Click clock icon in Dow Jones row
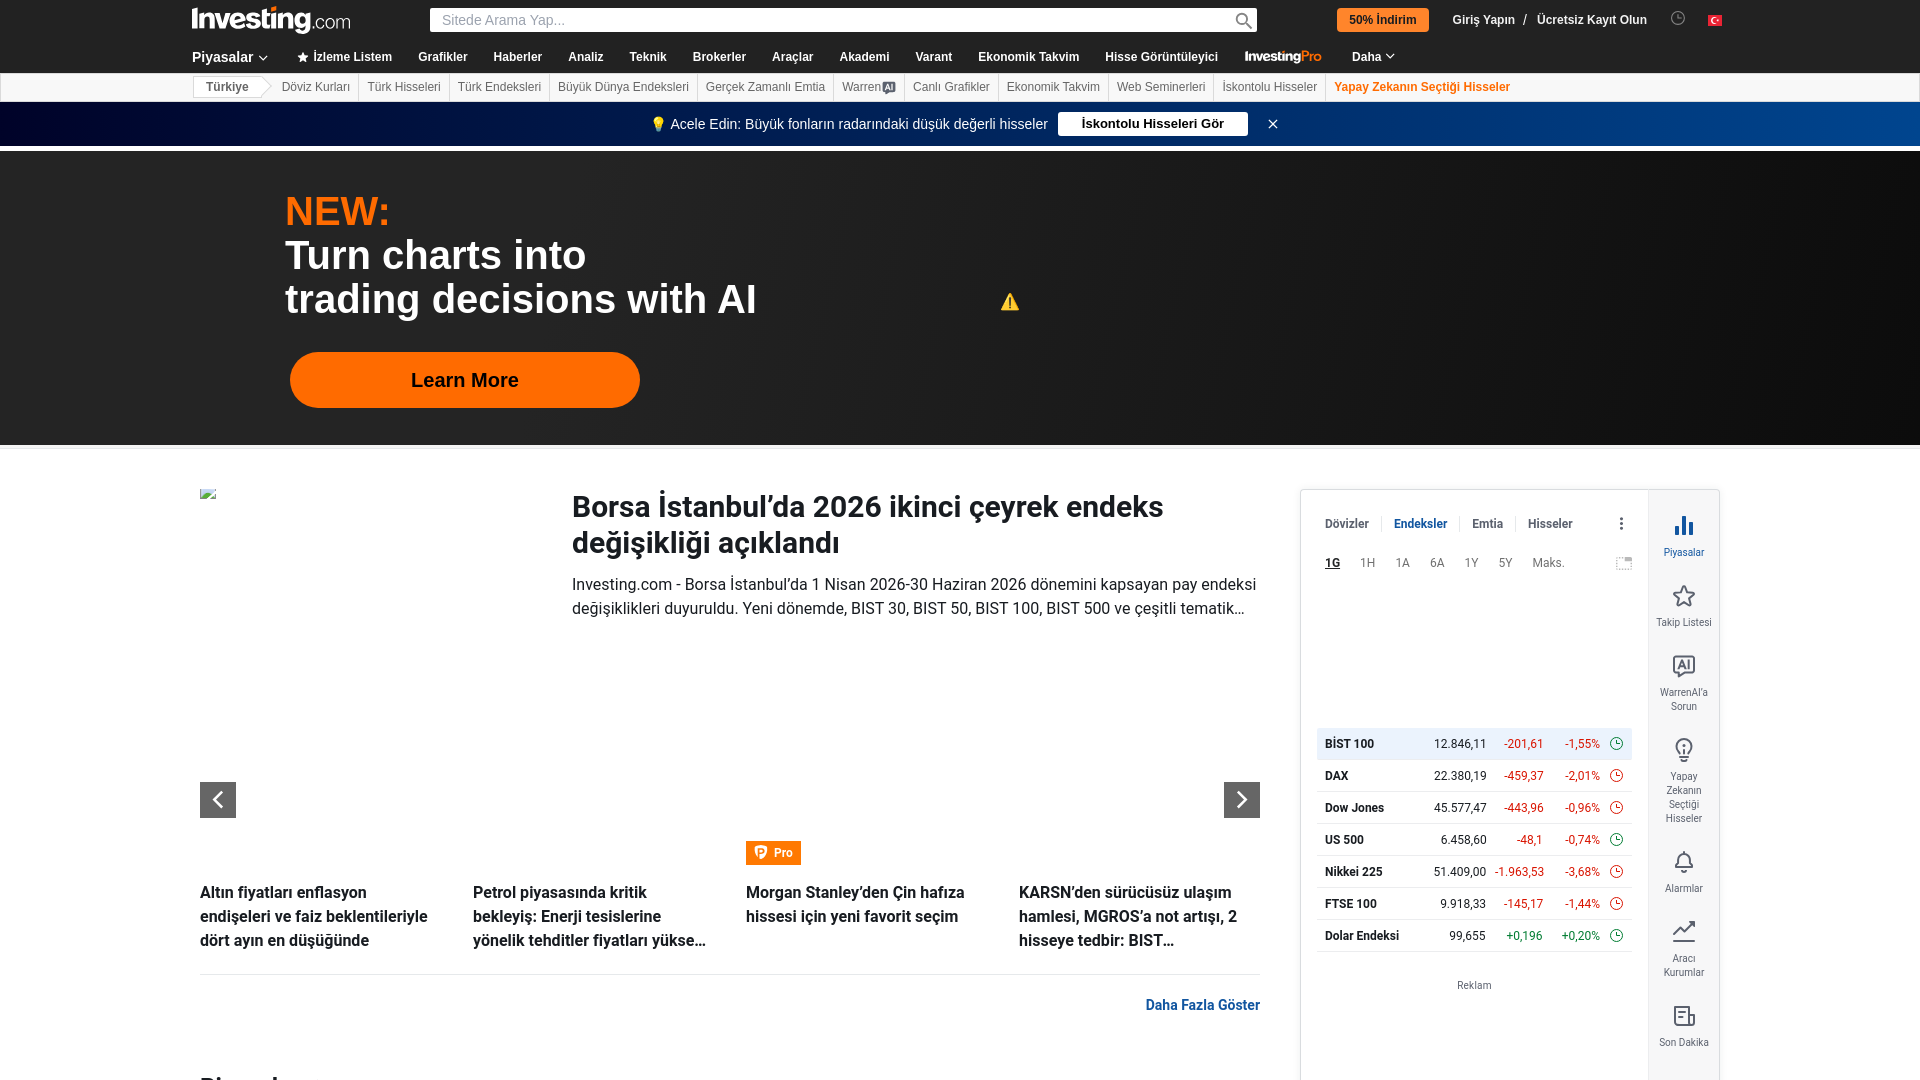Viewport: 1920px width, 1080px height. click(x=1616, y=808)
